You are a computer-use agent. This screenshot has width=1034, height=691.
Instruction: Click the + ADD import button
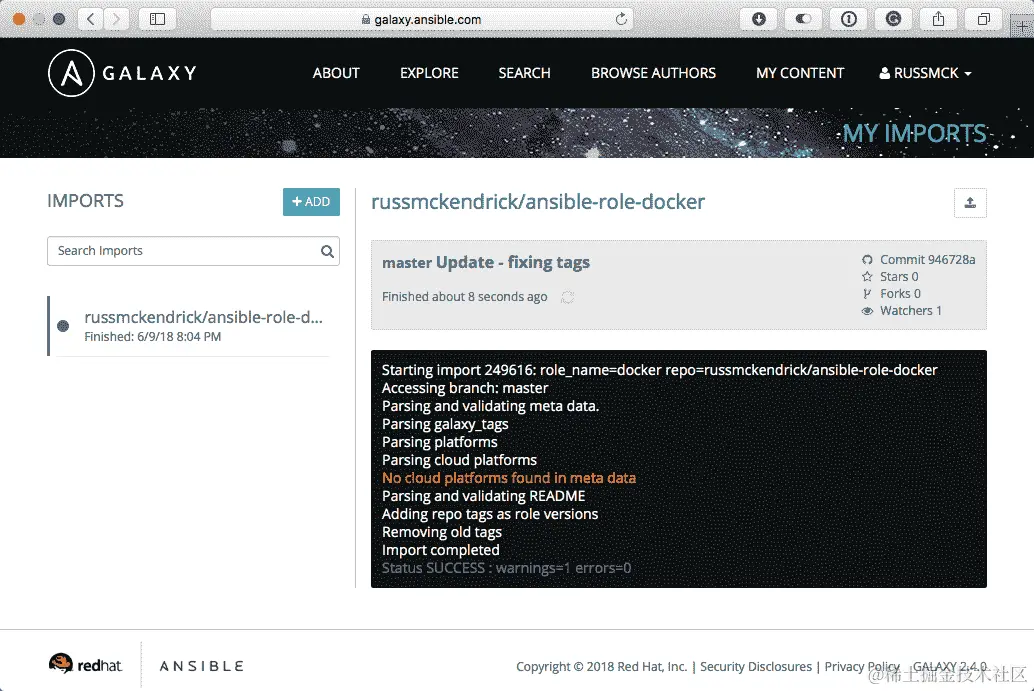pyautogui.click(x=311, y=202)
